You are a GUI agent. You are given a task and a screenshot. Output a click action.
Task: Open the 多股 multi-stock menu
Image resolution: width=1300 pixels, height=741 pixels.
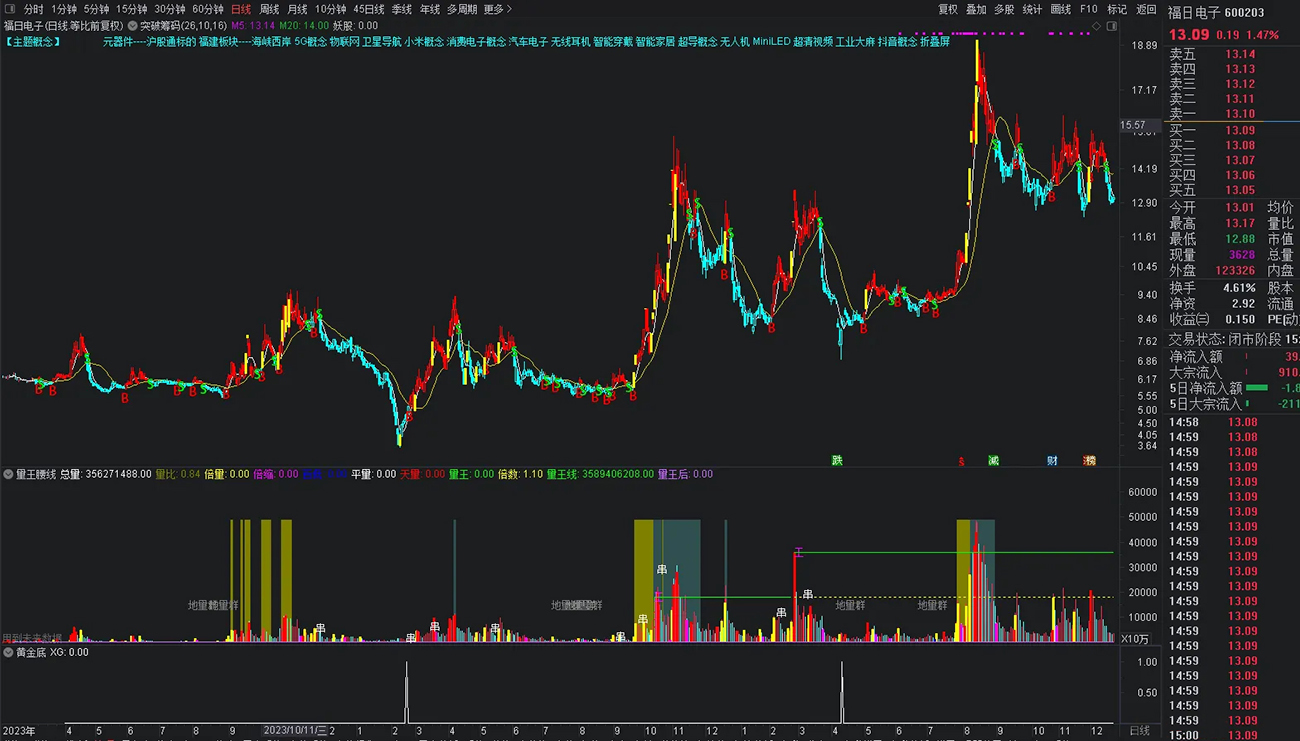click(x=1004, y=9)
